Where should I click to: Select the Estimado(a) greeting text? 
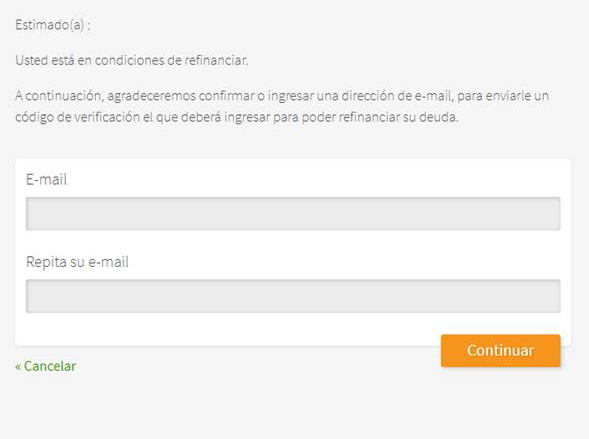(53, 25)
